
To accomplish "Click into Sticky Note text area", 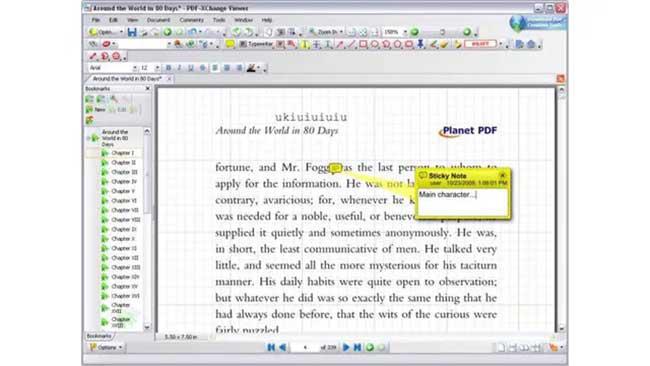I will pos(462,202).
